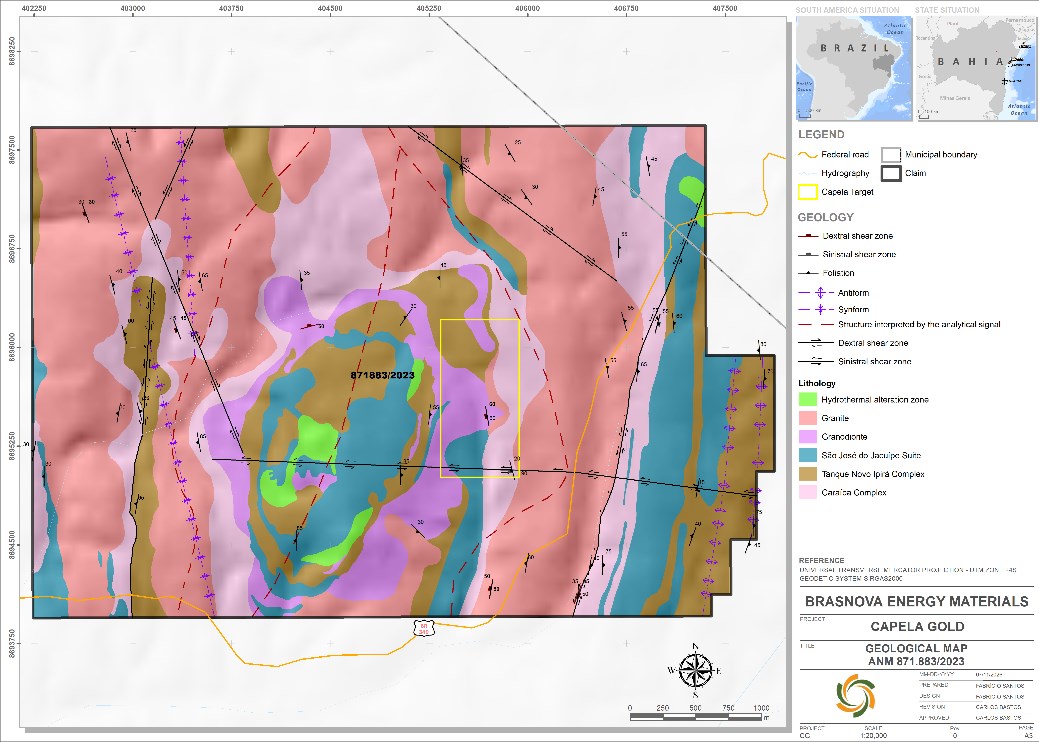Image resolution: width=1039 pixels, height=742 pixels.
Task: Click the GEOLOGY heading
Action: (826, 217)
